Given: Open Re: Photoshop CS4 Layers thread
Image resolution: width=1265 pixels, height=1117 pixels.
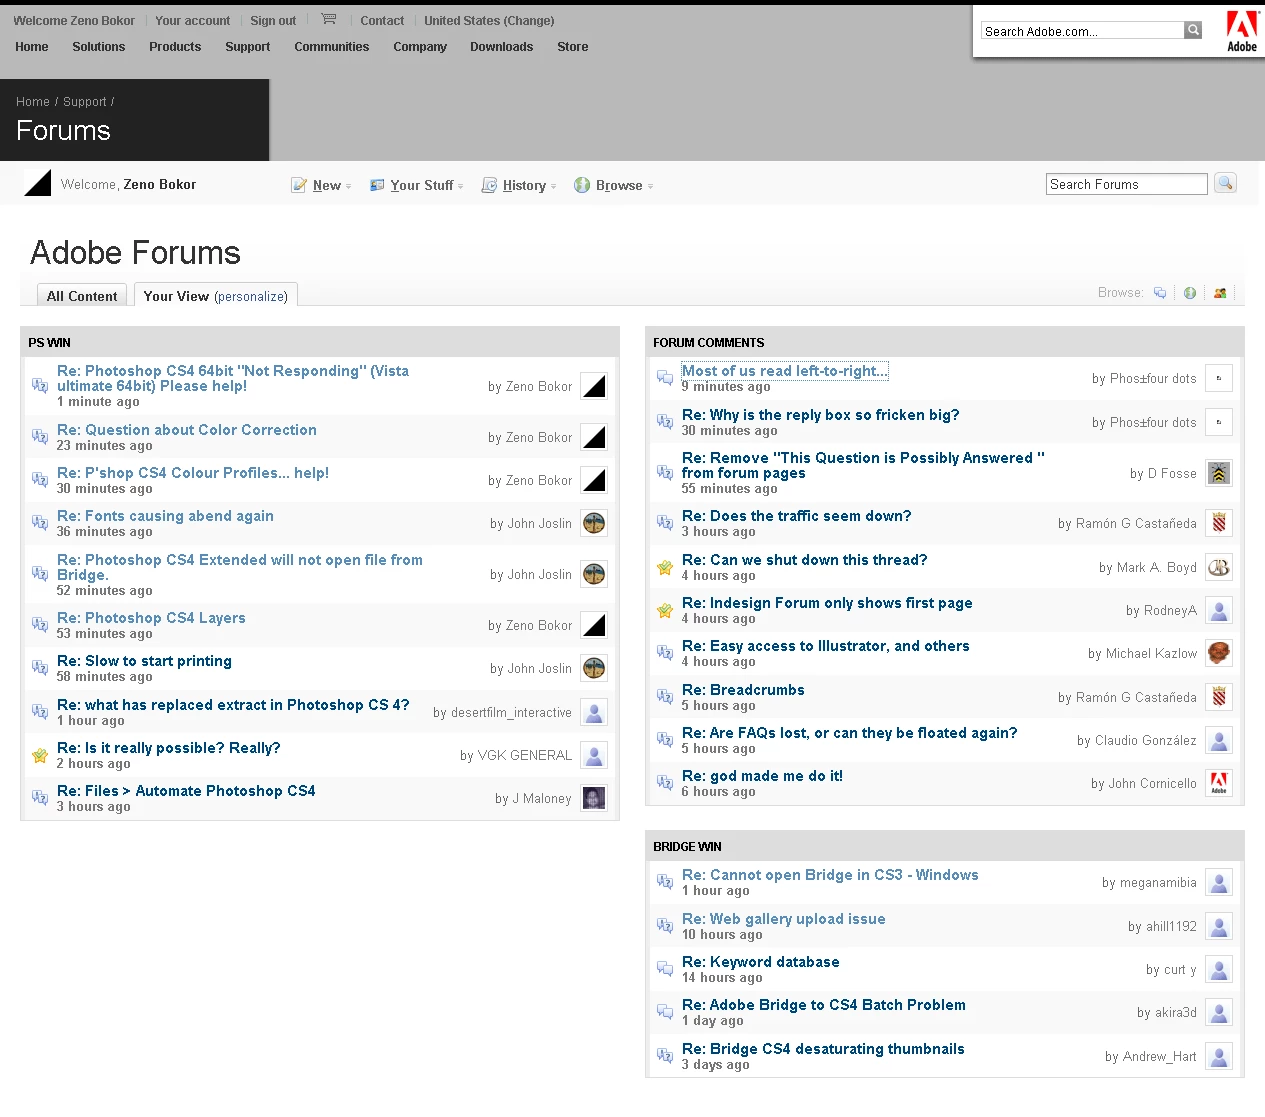Looking at the screenshot, I should [x=151, y=618].
